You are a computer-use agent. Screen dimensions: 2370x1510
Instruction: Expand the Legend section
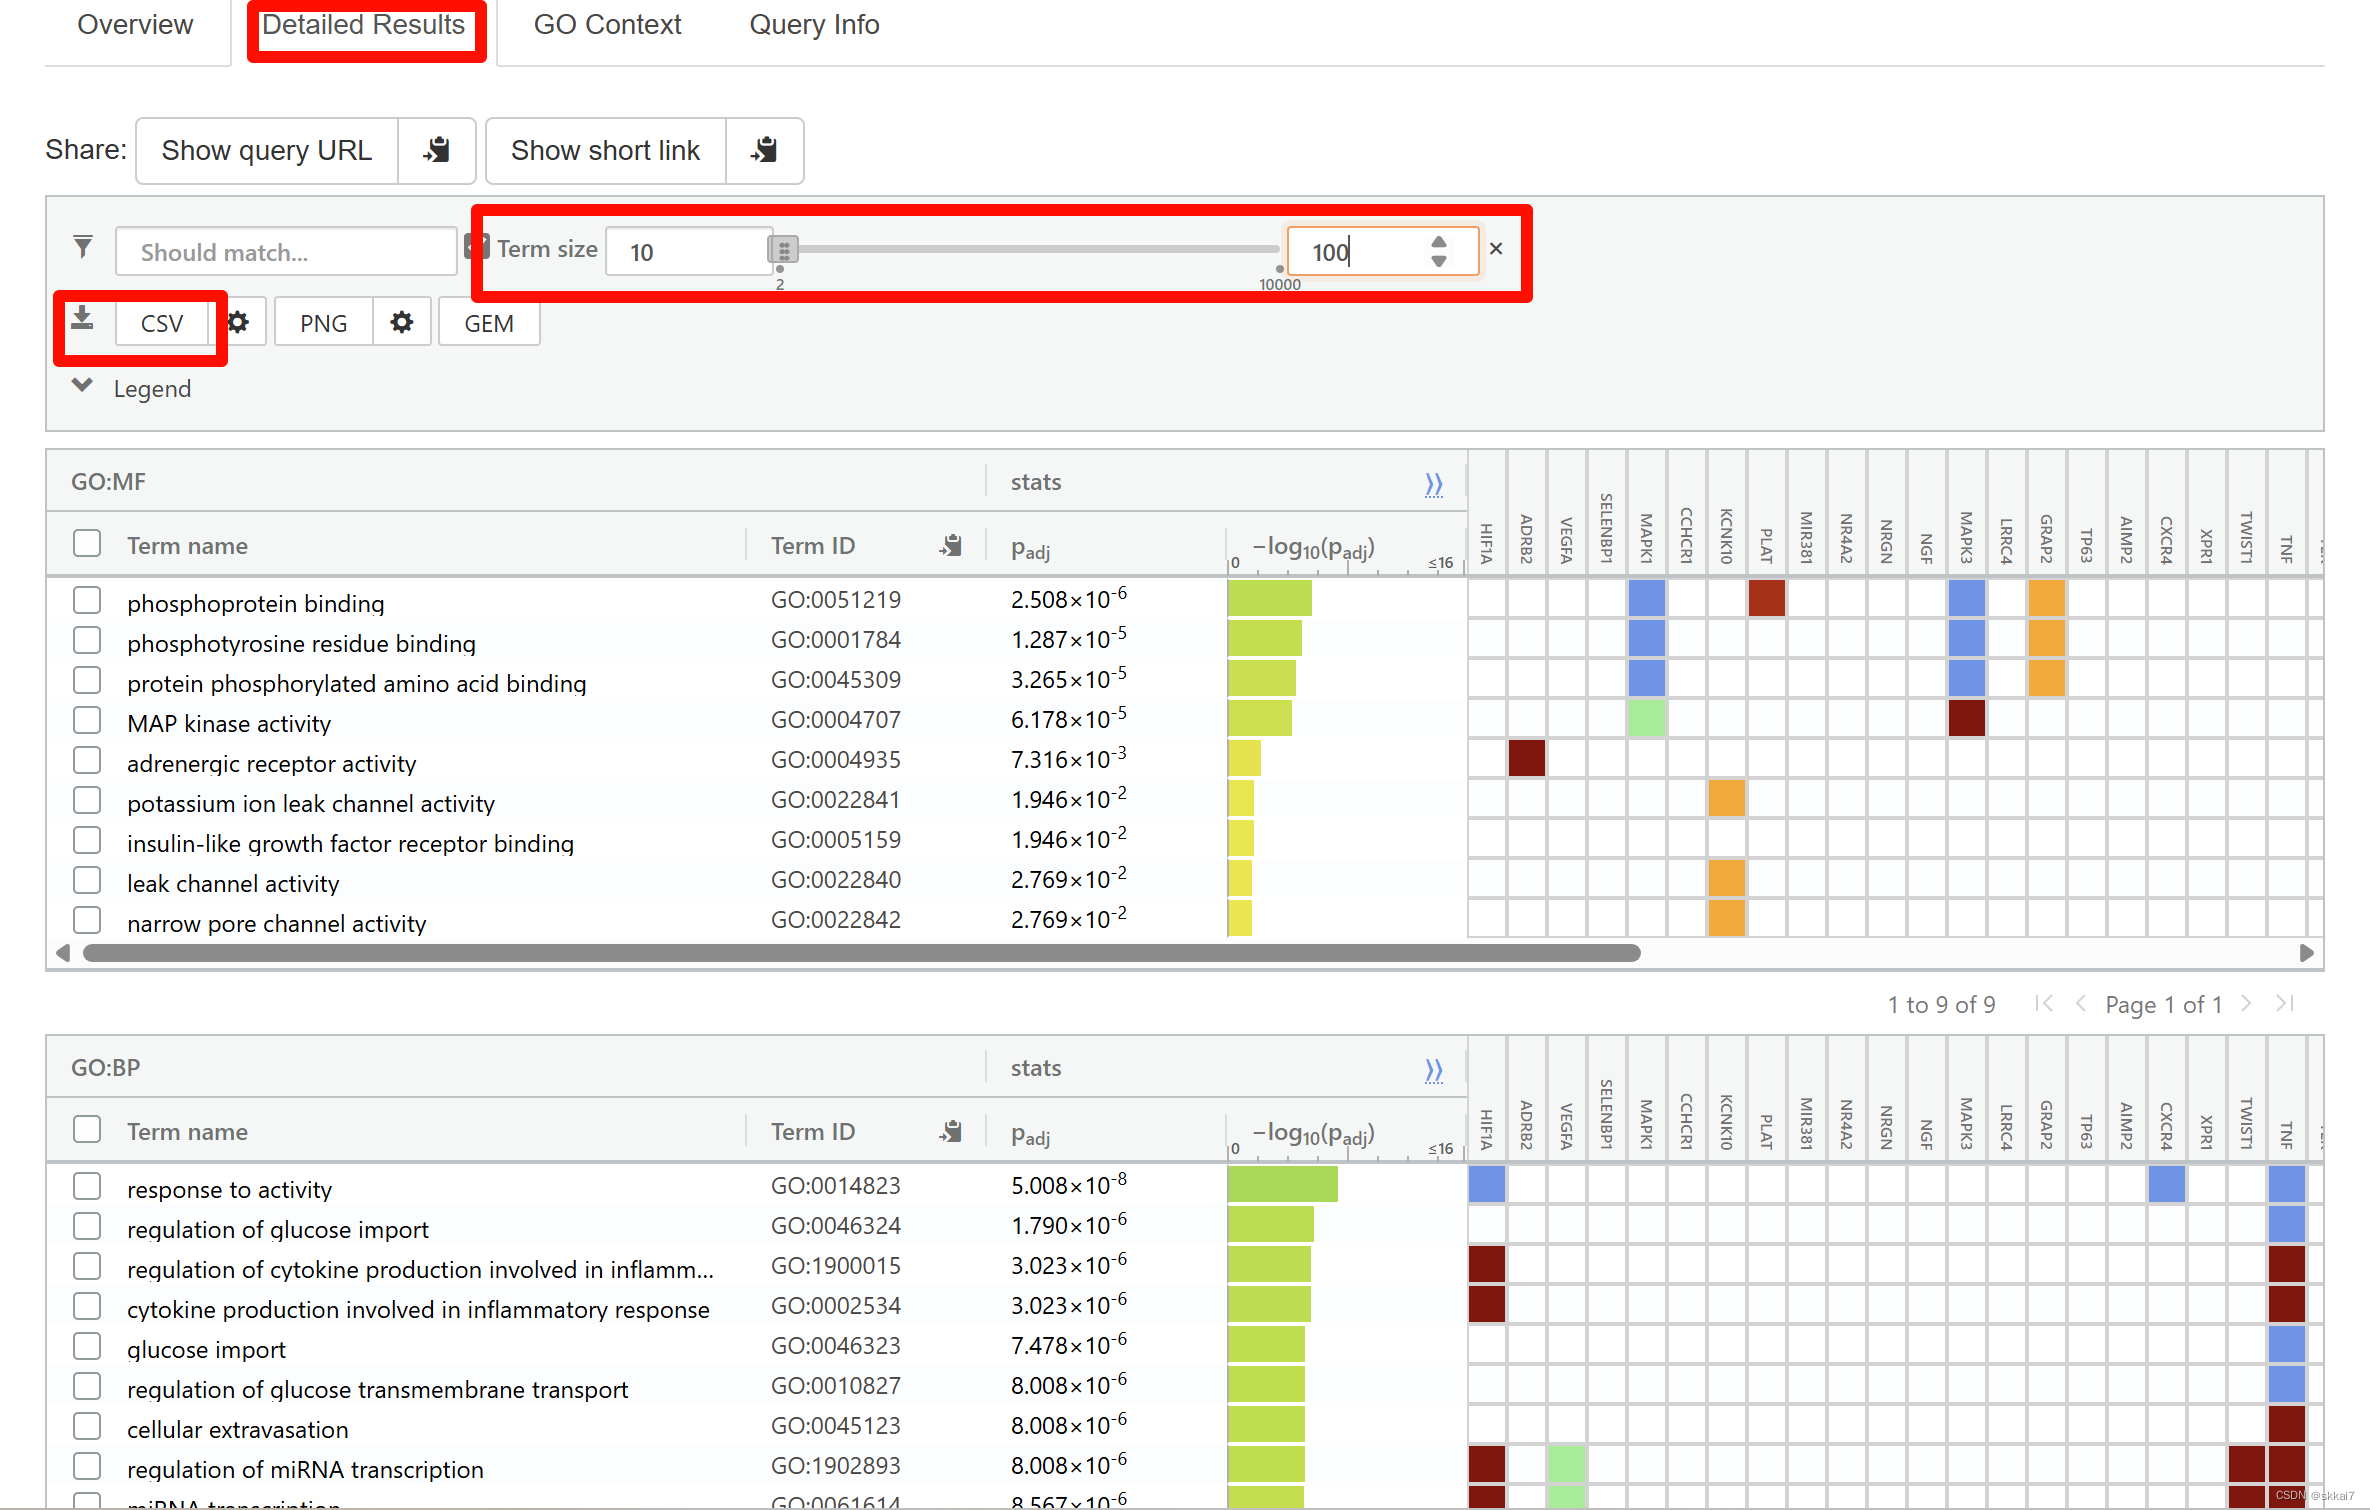83,387
